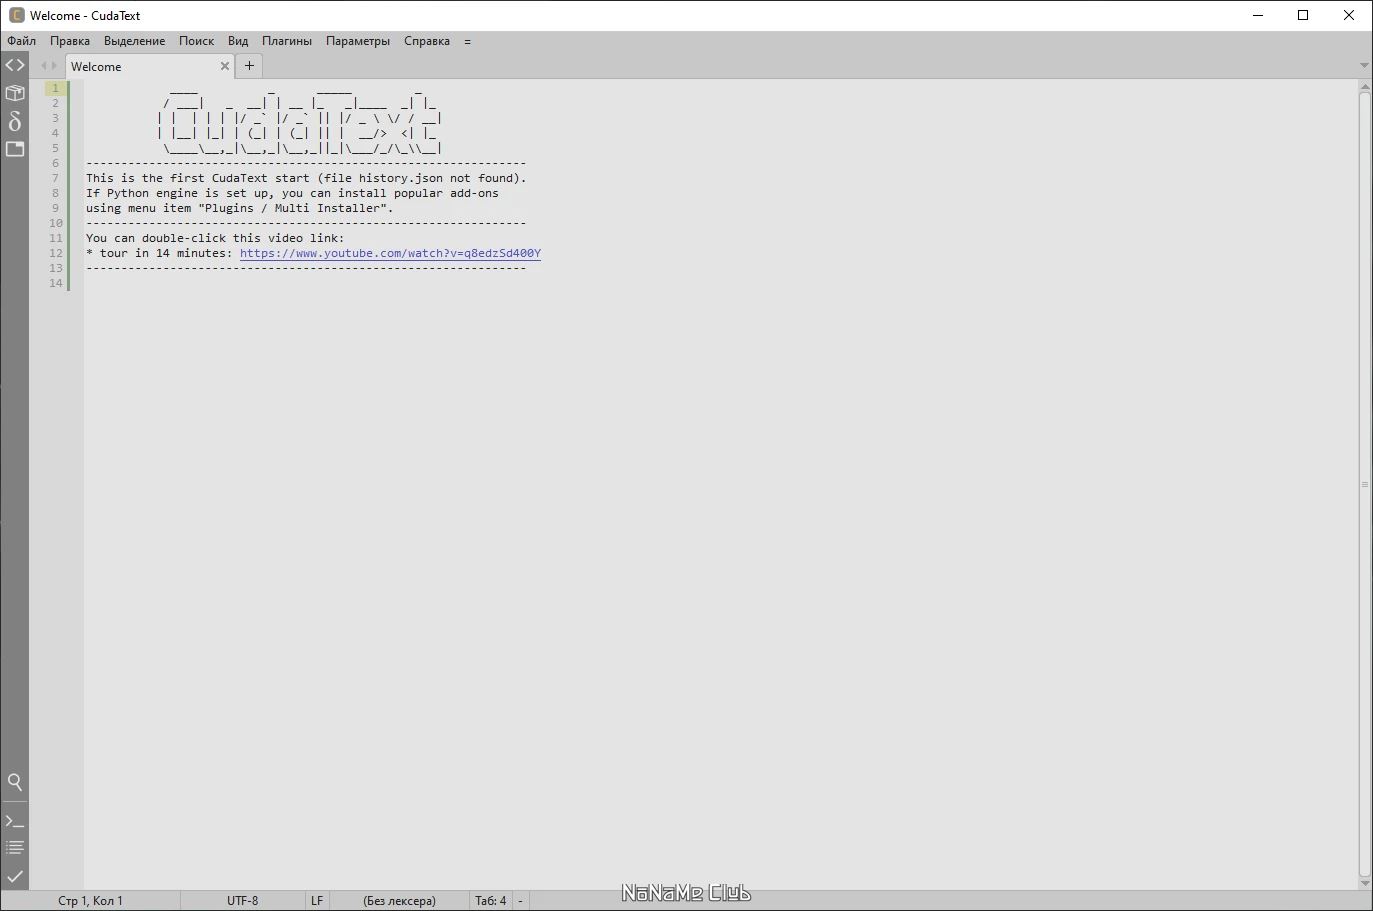Open the Snippets delta icon panel
The width and height of the screenshot is (1373, 911).
(15, 121)
